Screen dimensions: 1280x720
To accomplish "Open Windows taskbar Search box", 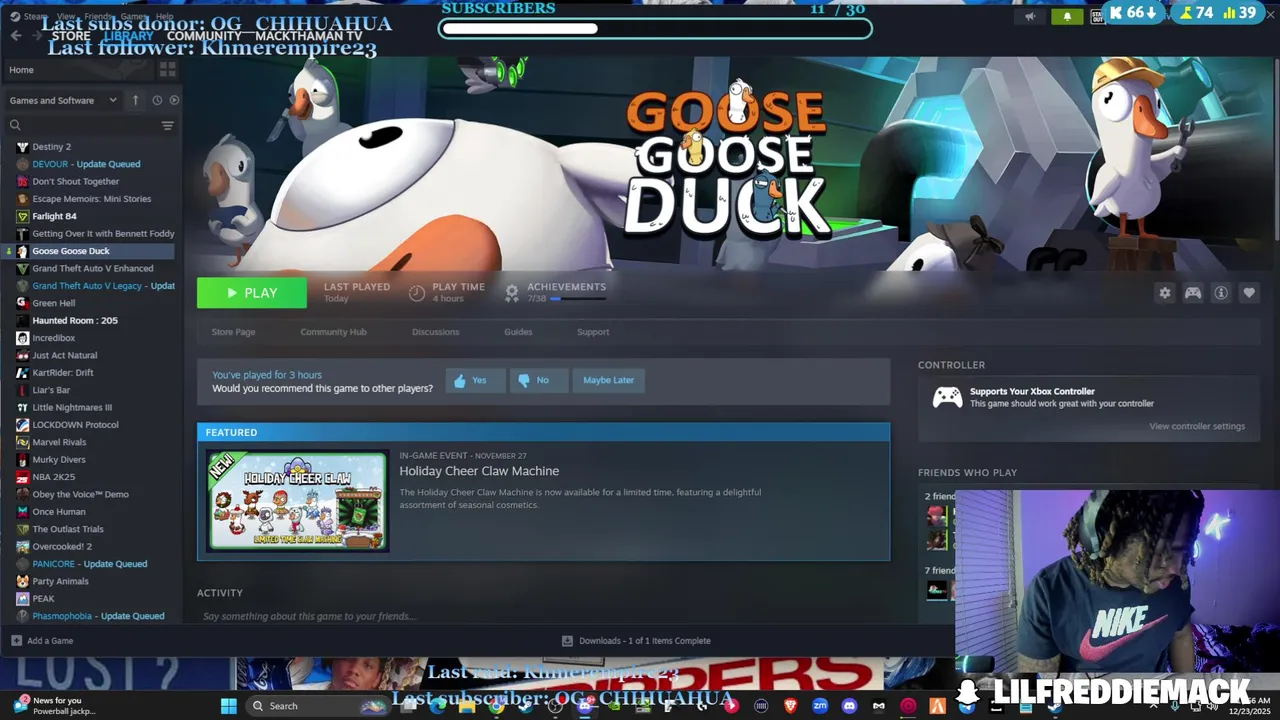I will [x=318, y=706].
